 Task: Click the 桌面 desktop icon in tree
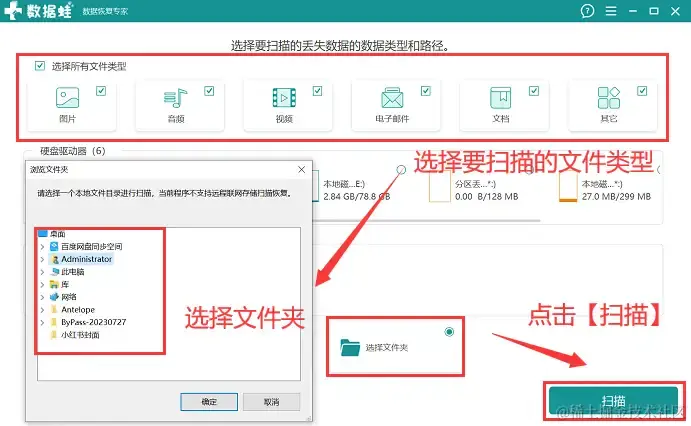pyautogui.click(x=43, y=233)
